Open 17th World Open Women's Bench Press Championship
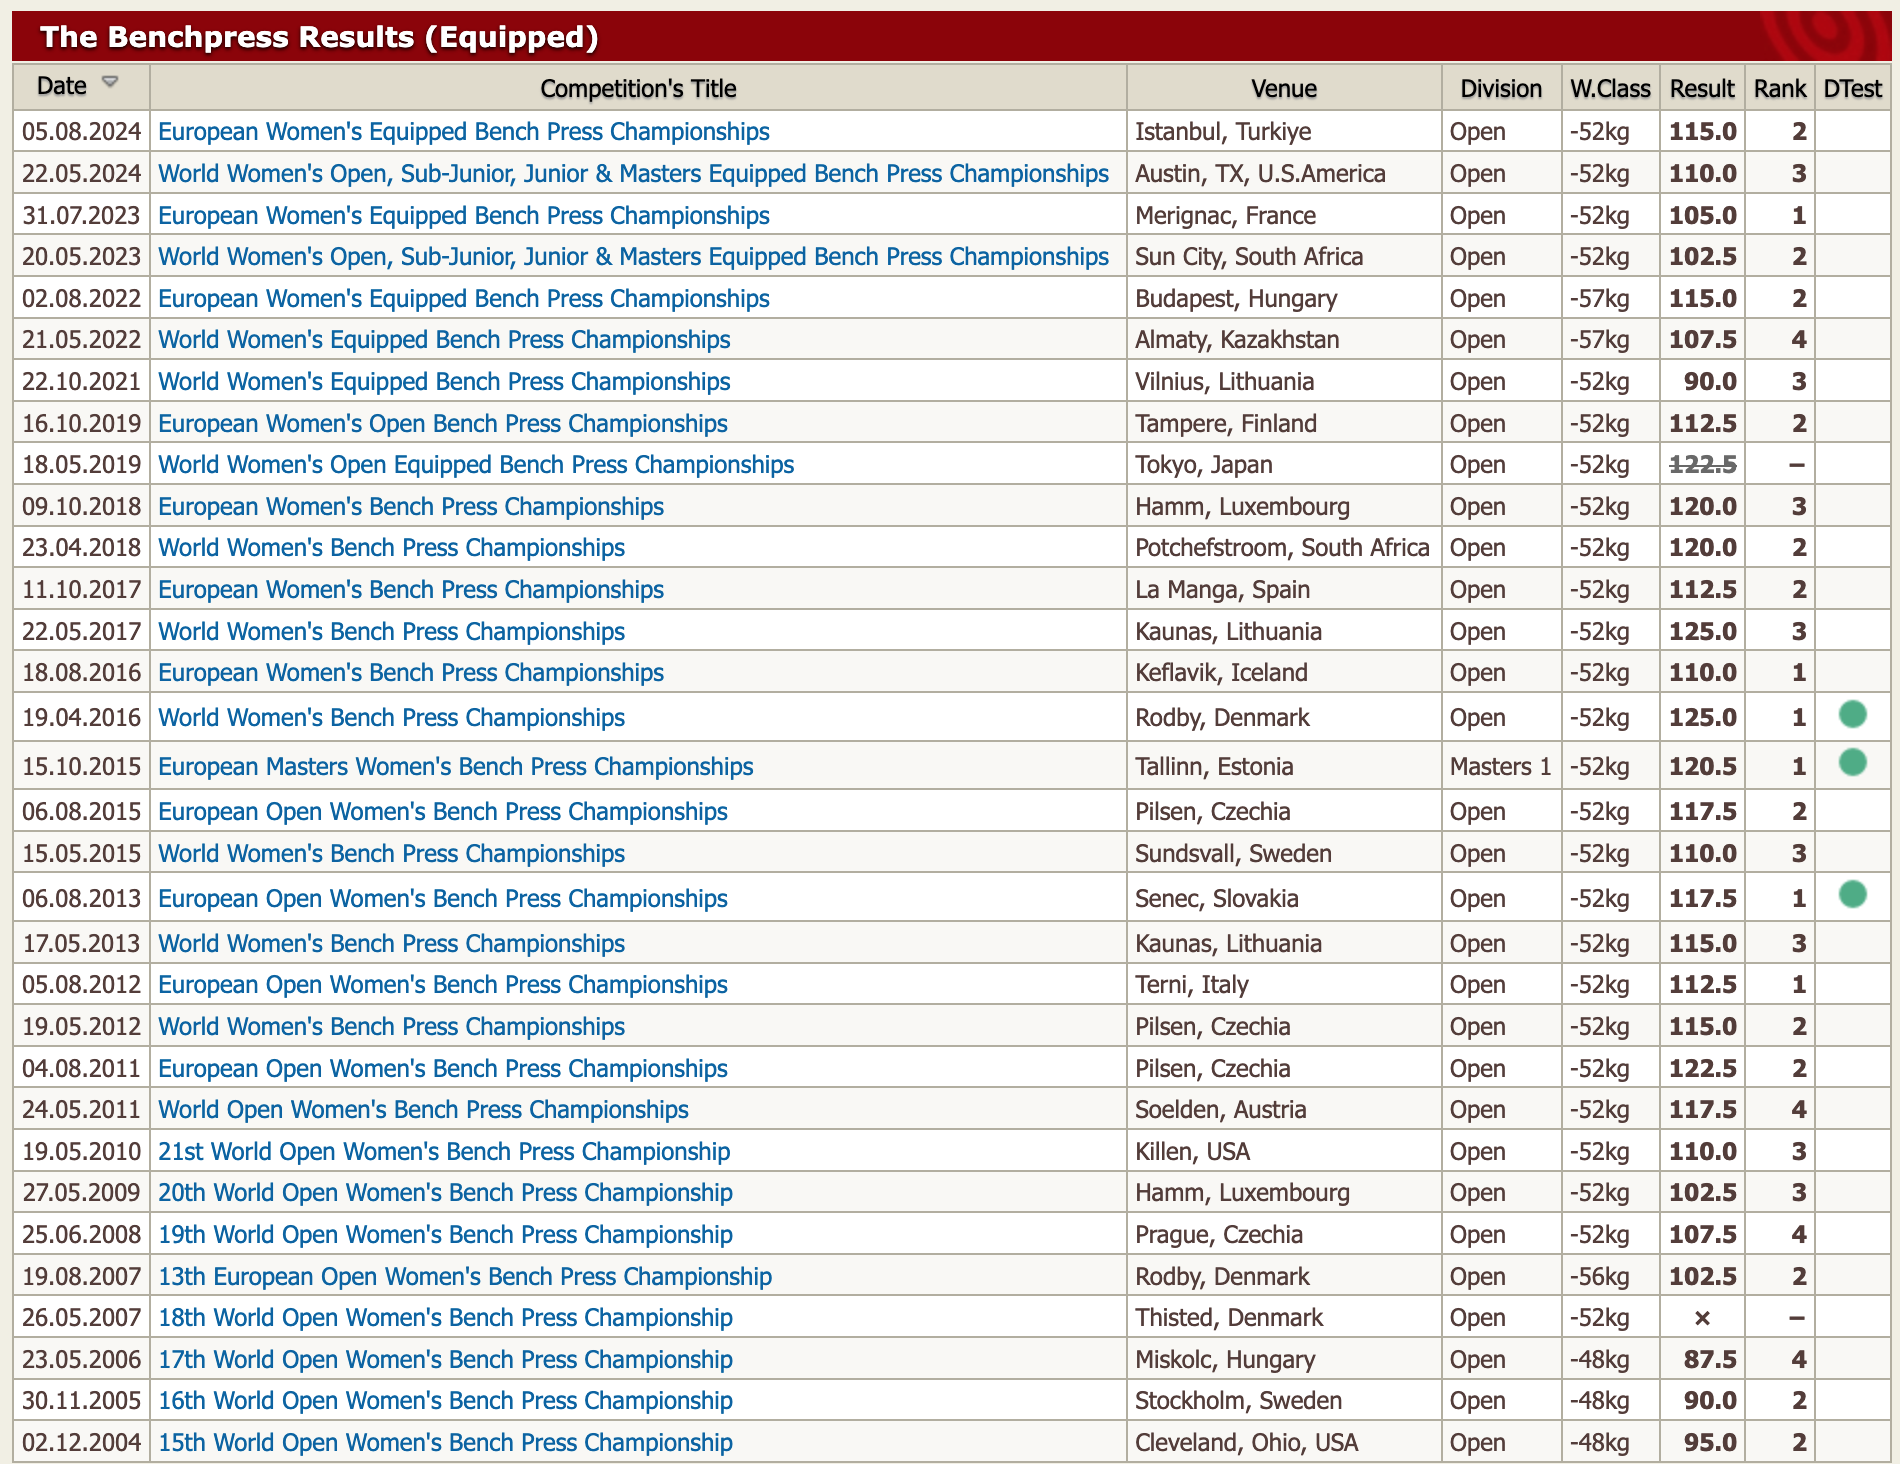The height and width of the screenshot is (1464, 1900). (445, 1360)
